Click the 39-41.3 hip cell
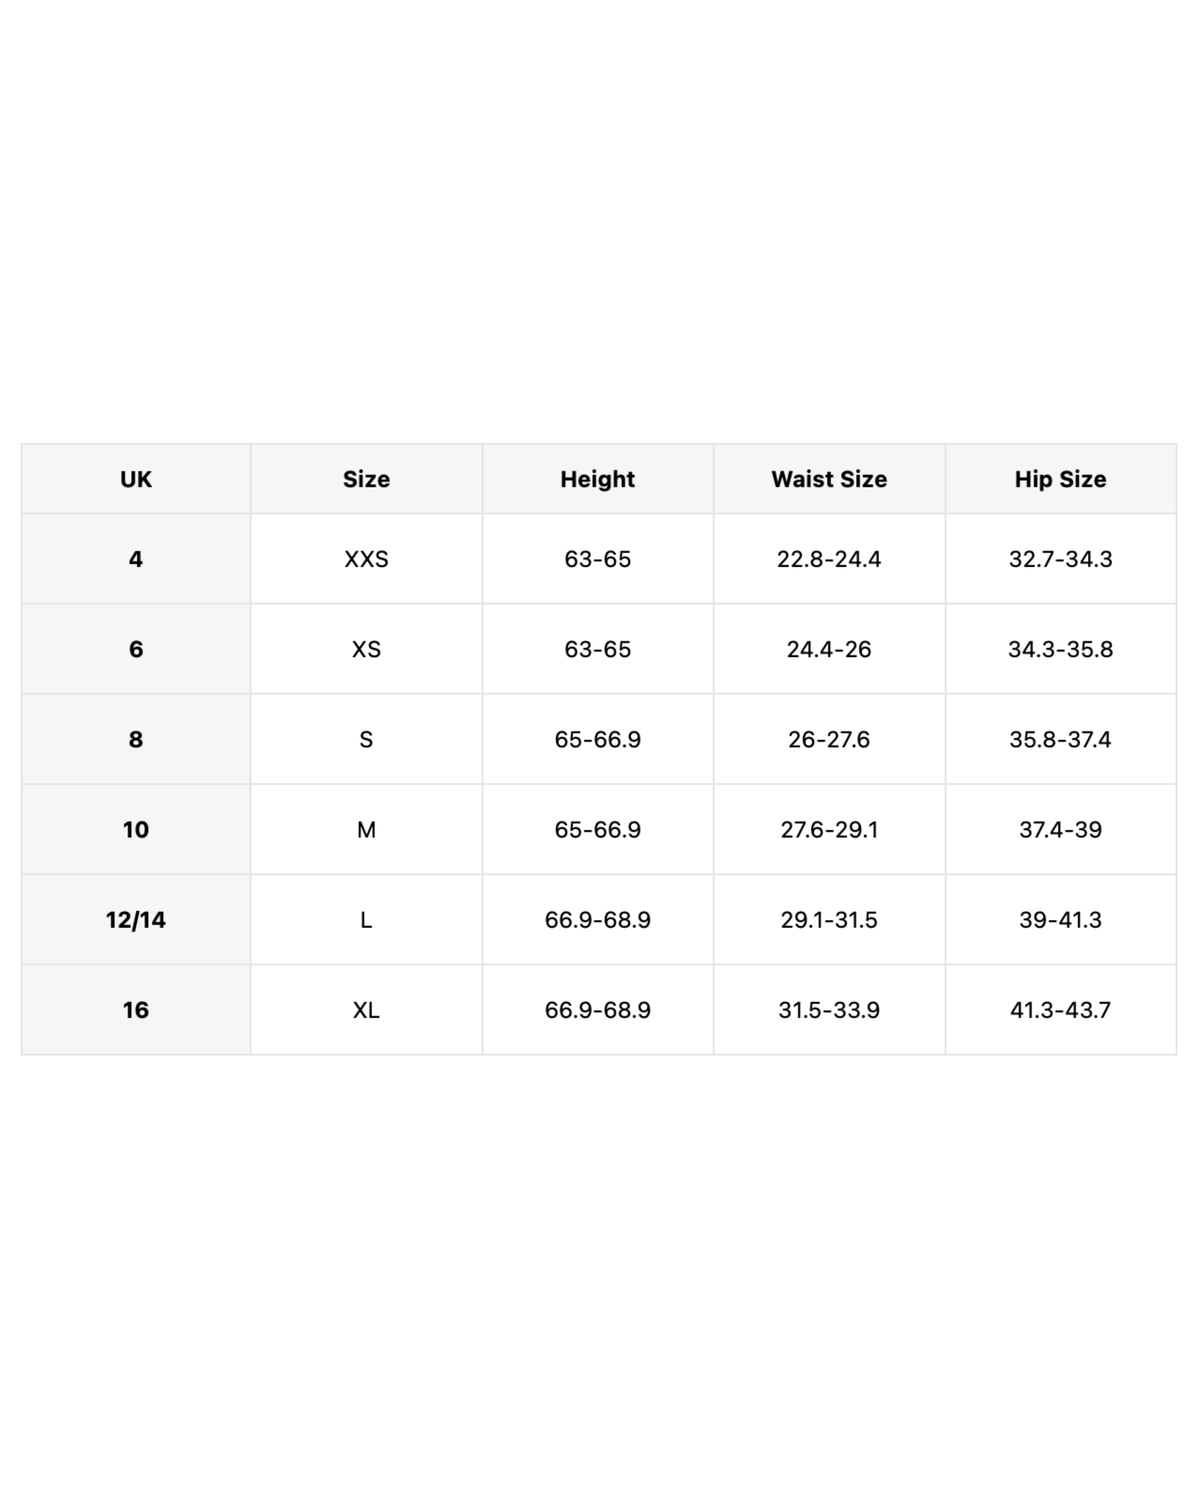This screenshot has width=1200, height=1500. pyautogui.click(x=1061, y=919)
